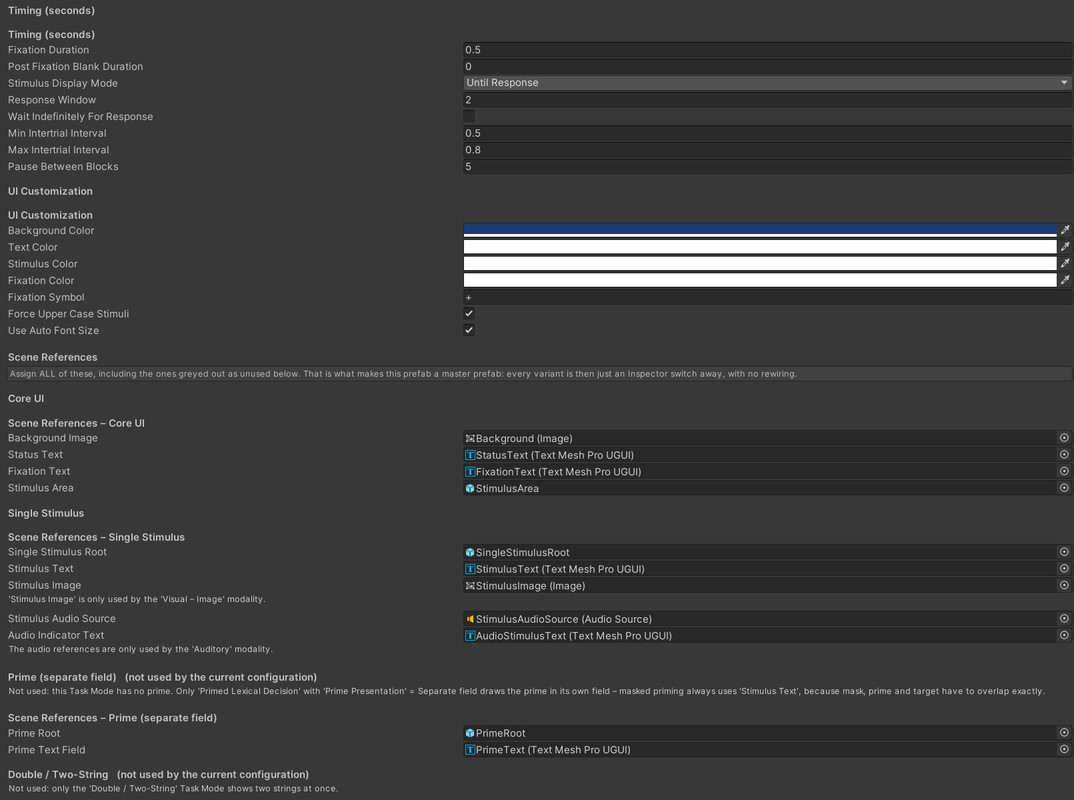The height and width of the screenshot is (800, 1074).
Task: Click the Fixation Duration value field
Action: point(767,50)
